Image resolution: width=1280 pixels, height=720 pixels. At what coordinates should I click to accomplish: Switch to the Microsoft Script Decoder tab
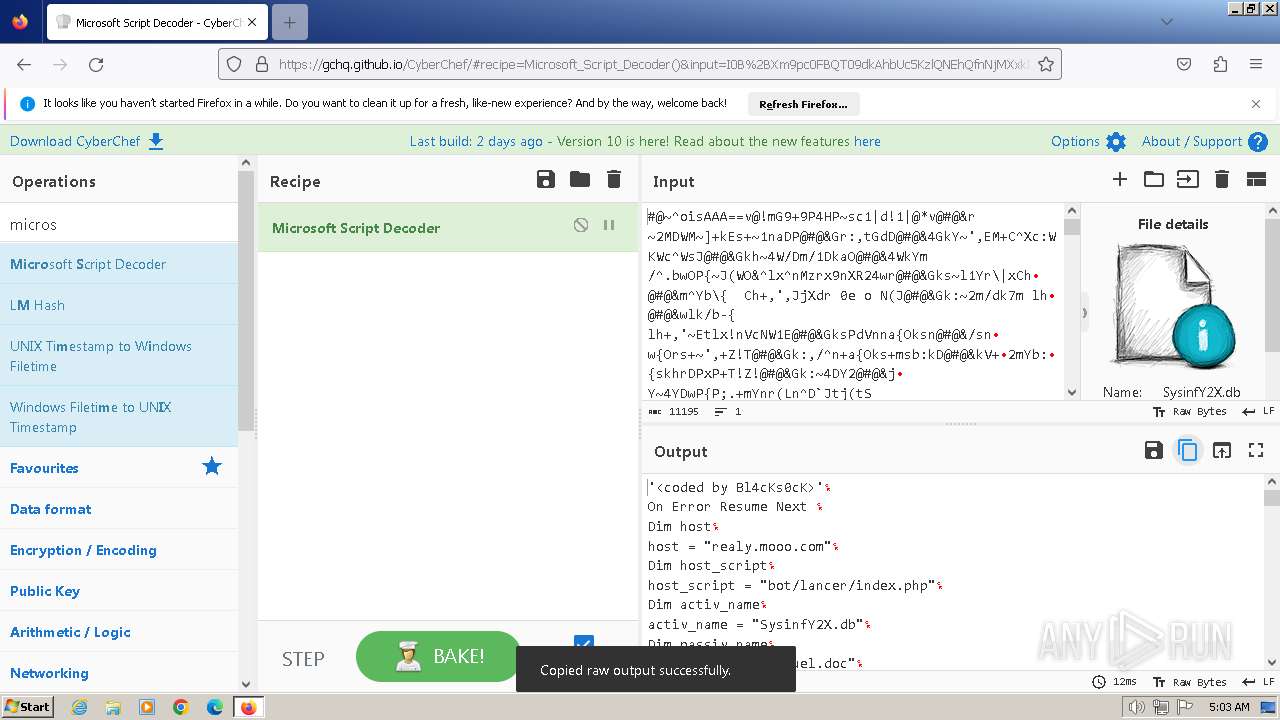coord(159,22)
